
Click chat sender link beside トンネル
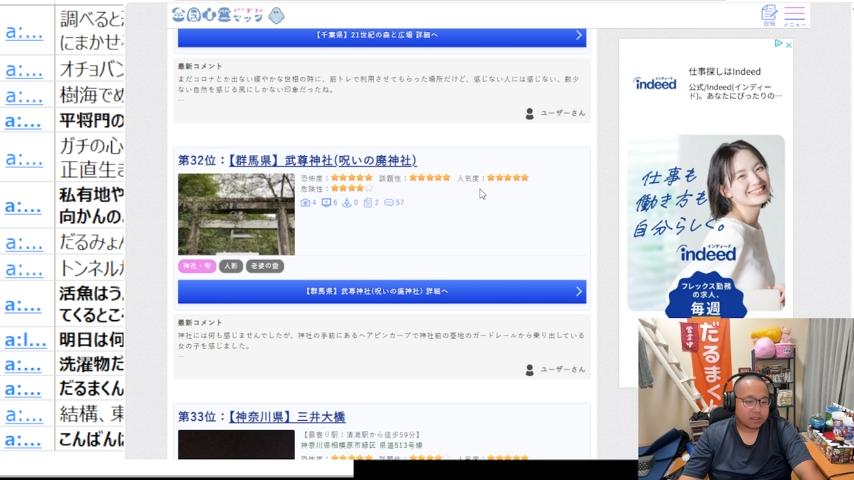[x=24, y=269]
